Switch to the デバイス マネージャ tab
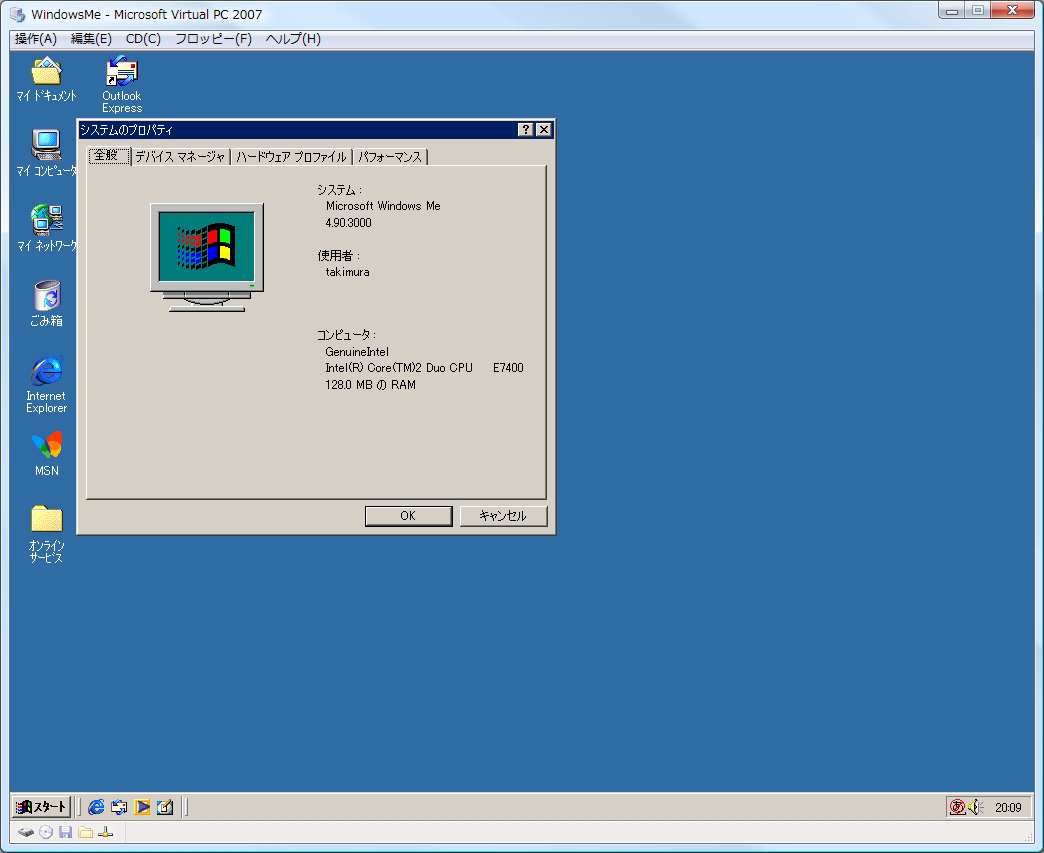 tap(180, 157)
